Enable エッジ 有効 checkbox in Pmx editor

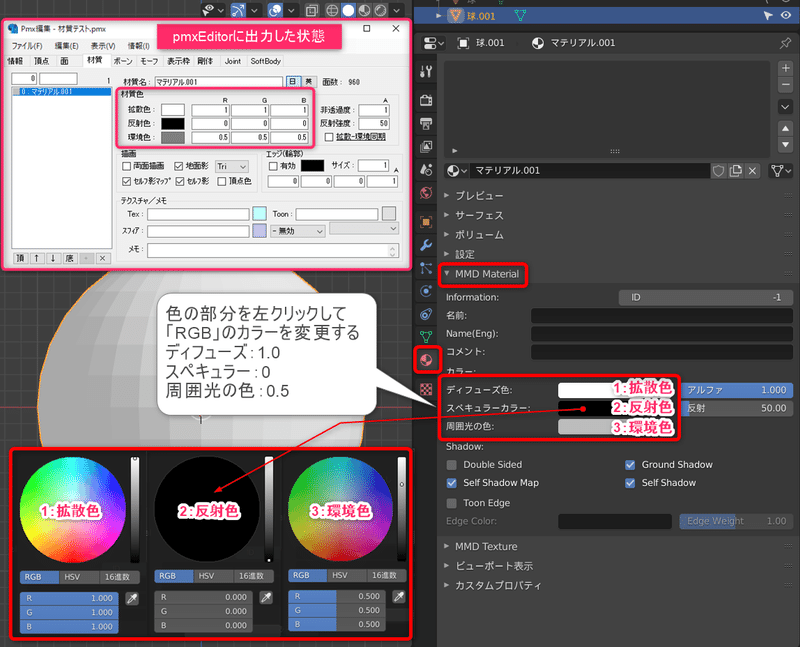pos(273,166)
